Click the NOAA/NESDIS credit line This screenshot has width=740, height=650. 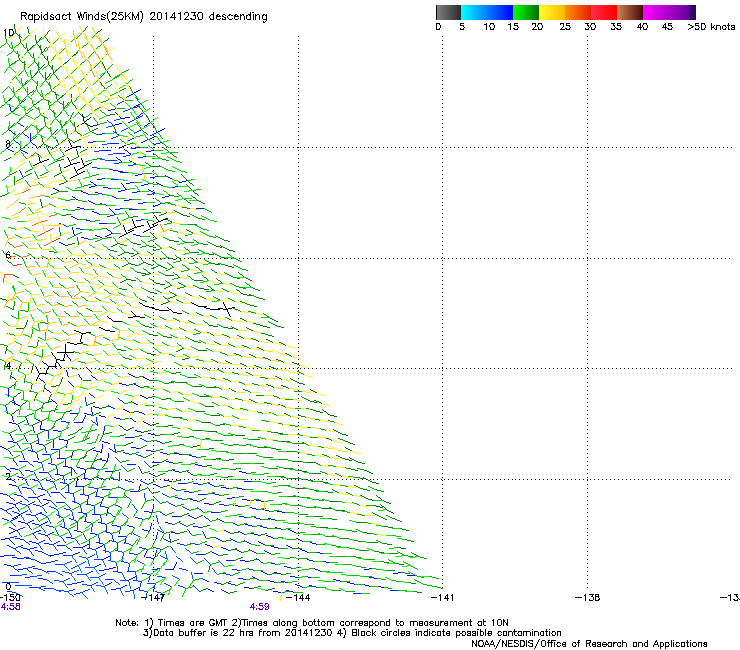[589, 644]
